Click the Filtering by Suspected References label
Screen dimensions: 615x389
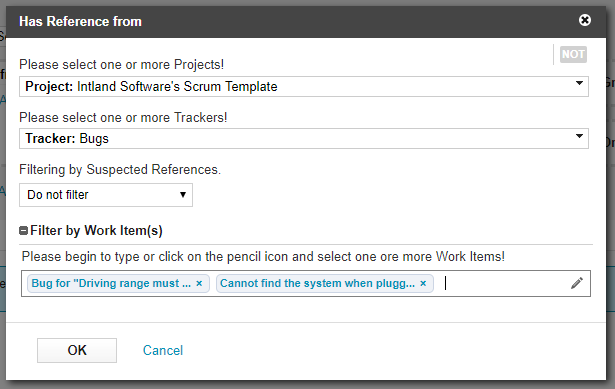click(x=120, y=169)
